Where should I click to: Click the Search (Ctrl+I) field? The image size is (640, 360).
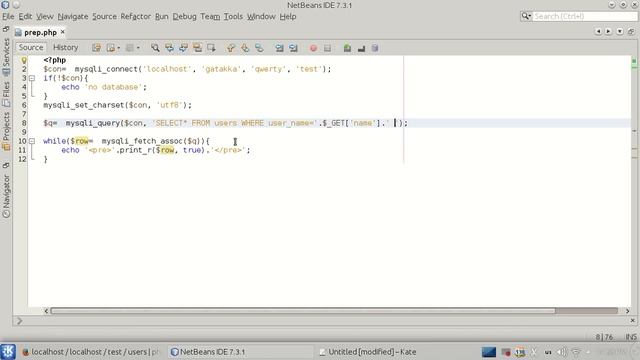(584, 16)
